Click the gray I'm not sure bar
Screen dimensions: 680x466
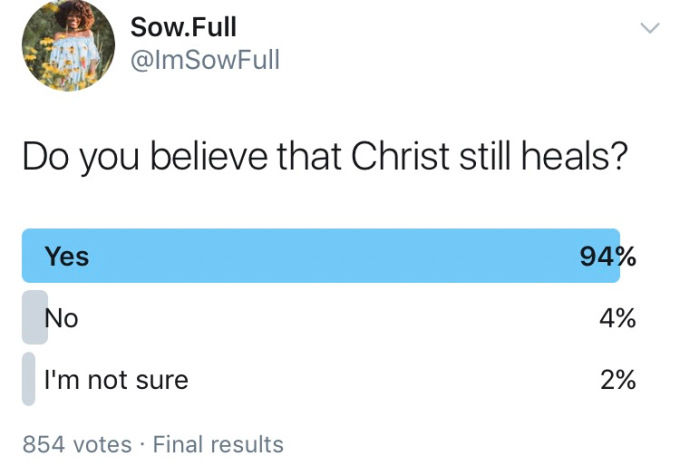[x=29, y=379]
